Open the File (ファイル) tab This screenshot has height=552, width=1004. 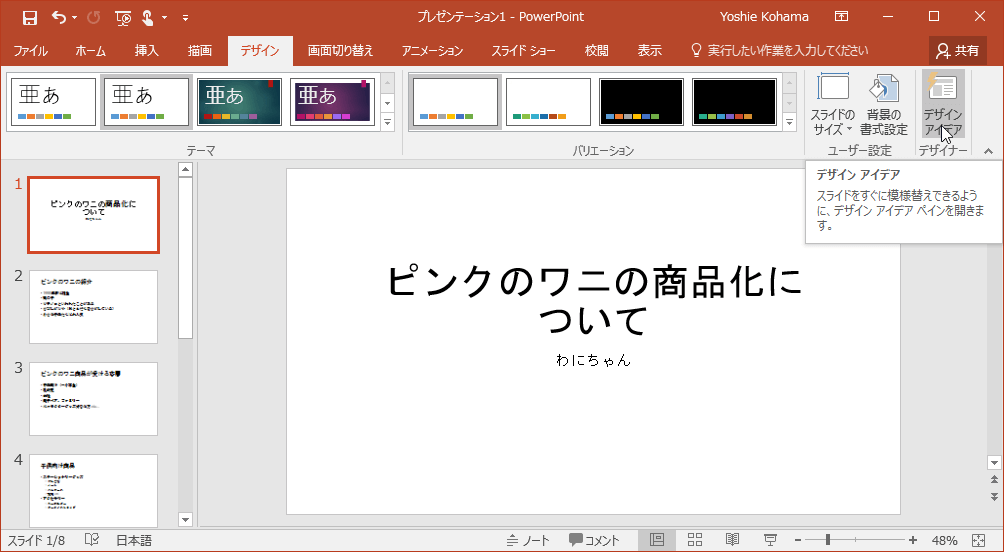click(x=30, y=50)
